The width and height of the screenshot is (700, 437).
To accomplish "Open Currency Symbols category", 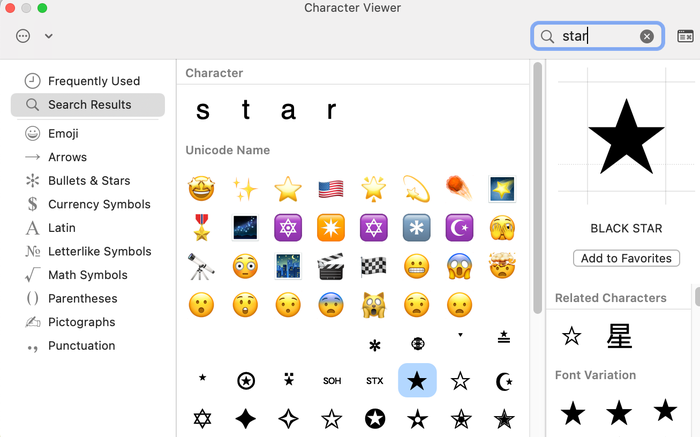I will [88, 204].
